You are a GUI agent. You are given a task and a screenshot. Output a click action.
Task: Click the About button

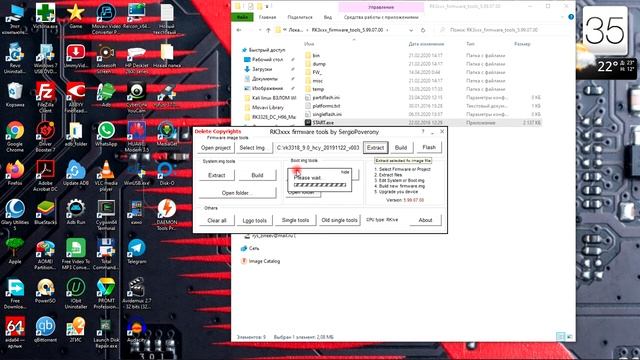[x=425, y=220]
